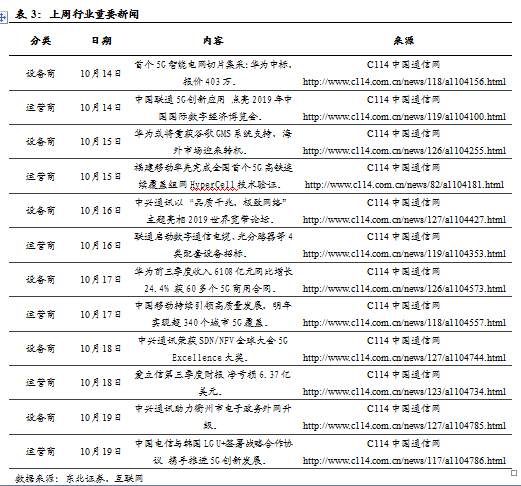Click text 华为前三季度收入6108亿元同比增长
The image size is (521, 486).
(213, 272)
